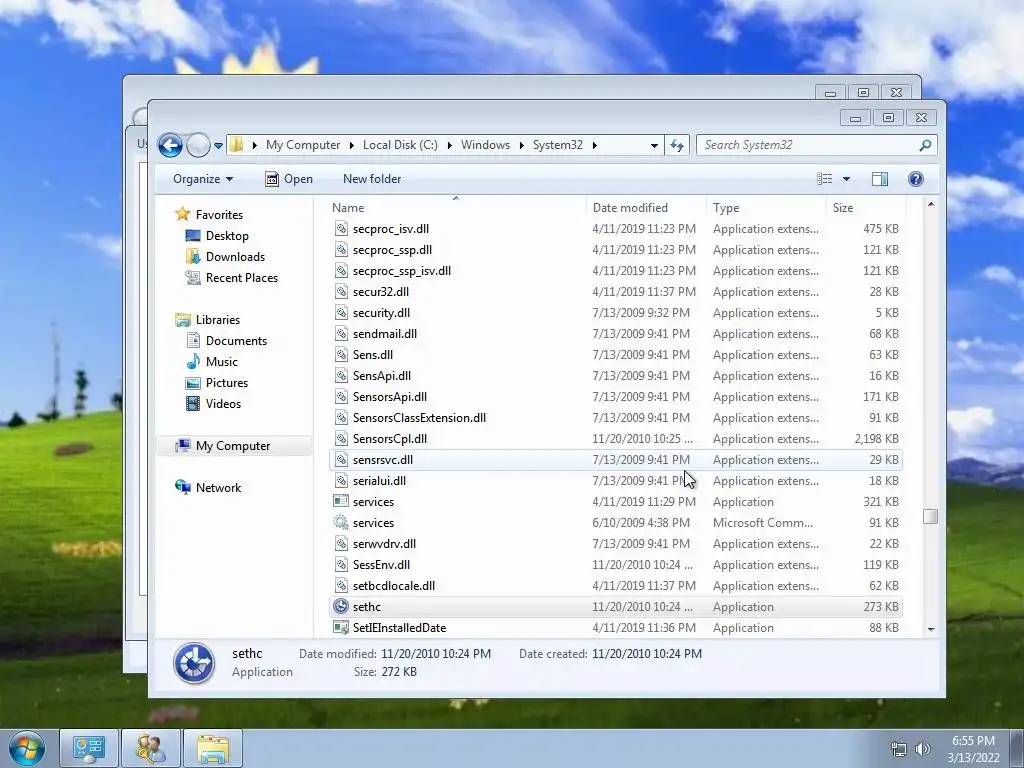Select Local Disk (C:) breadcrumb
Screen dimensions: 1024x768
[x=400, y=145]
